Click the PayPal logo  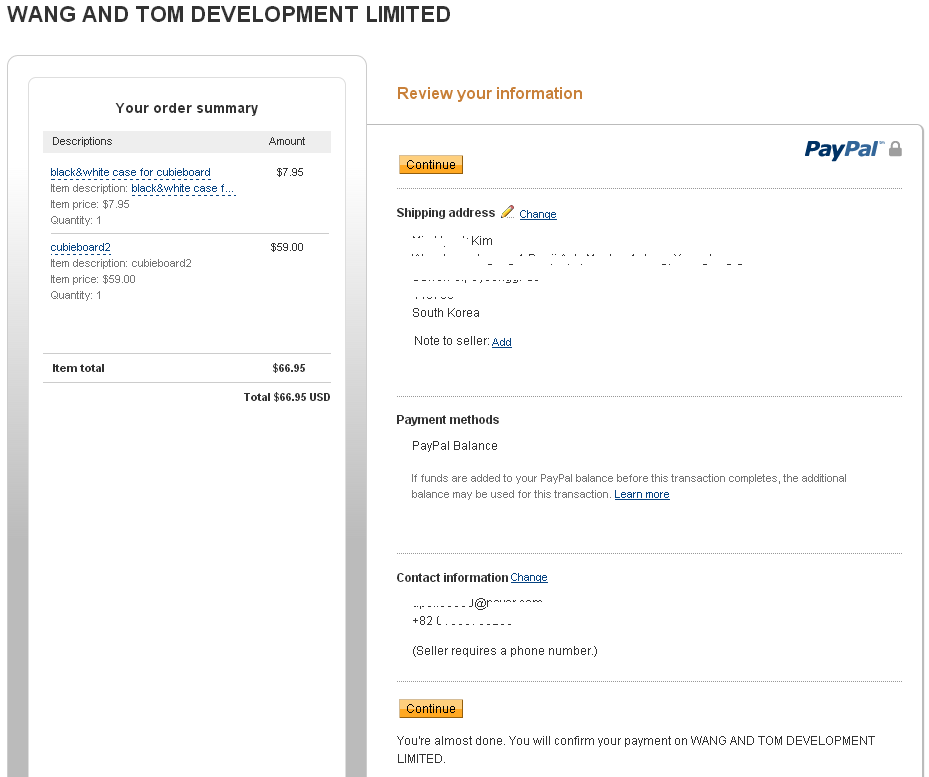(842, 148)
